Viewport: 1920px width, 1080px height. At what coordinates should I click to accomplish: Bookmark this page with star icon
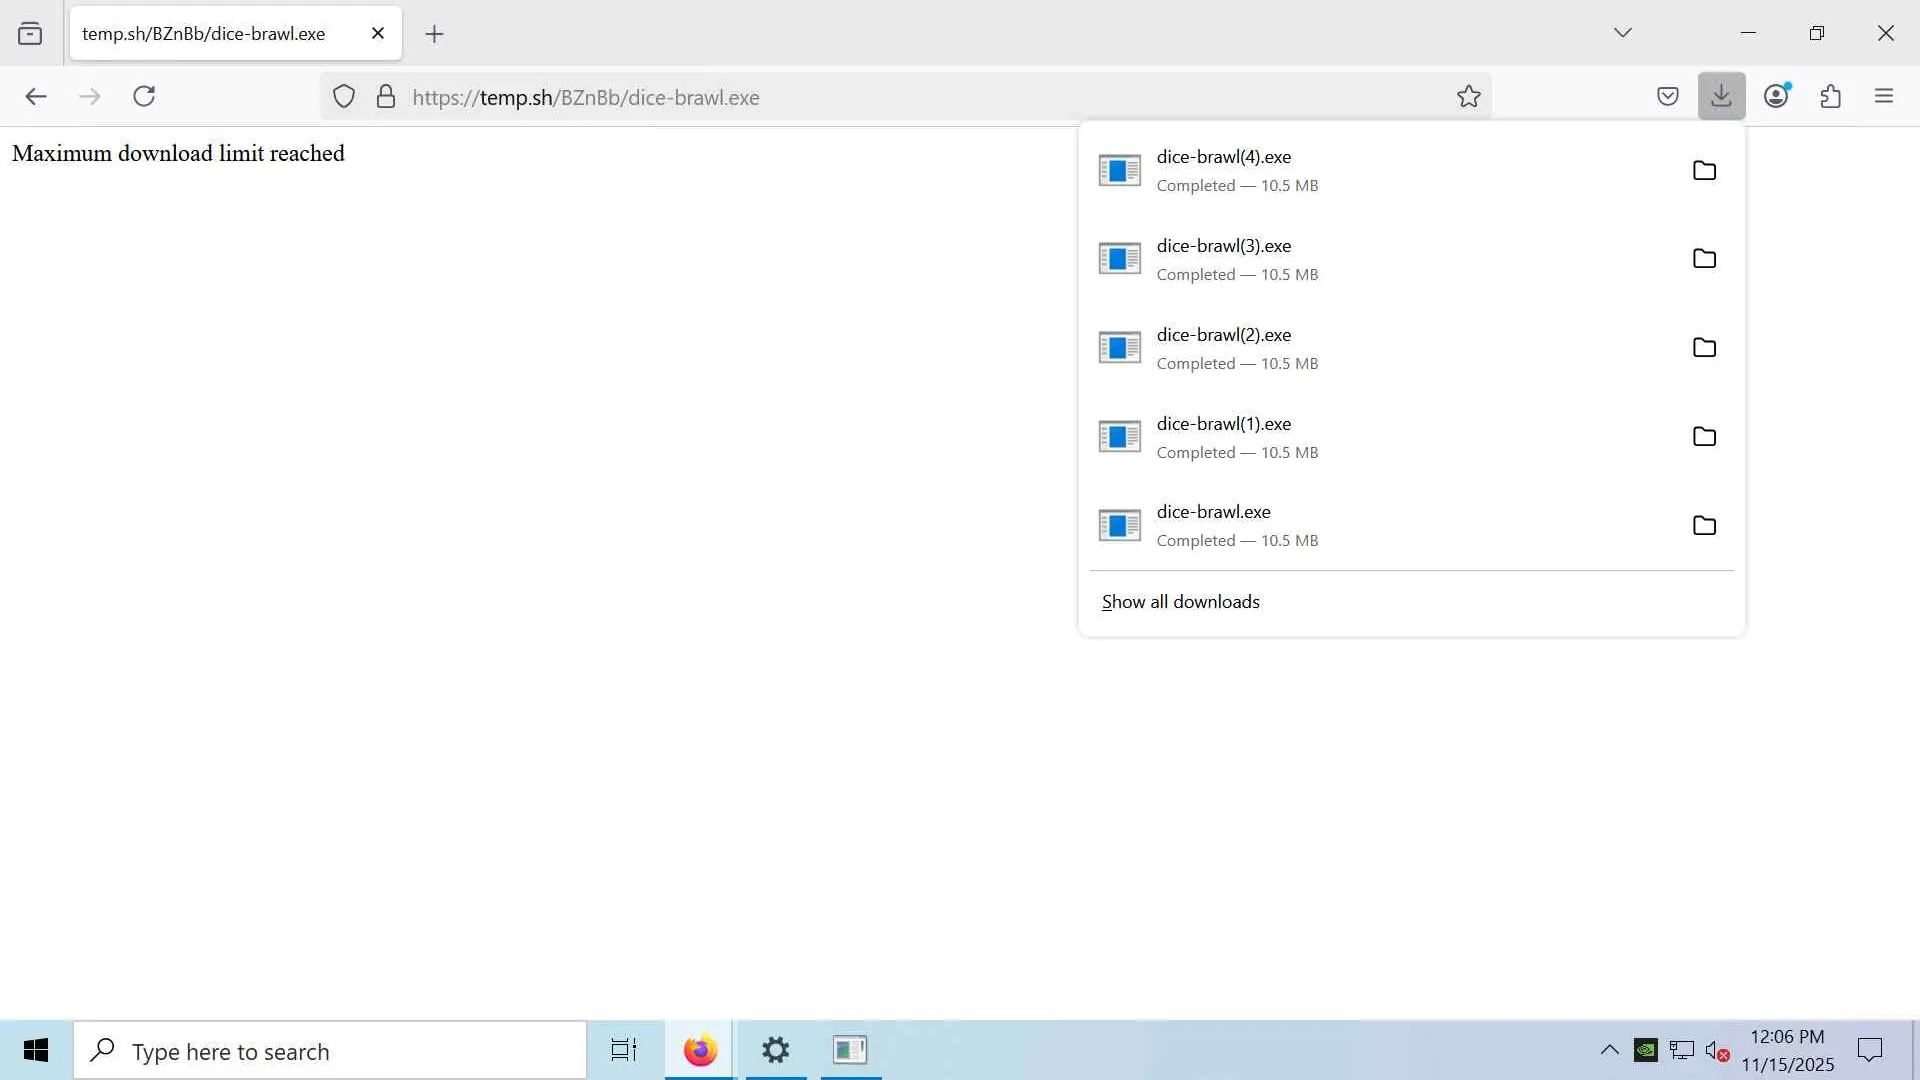[x=1468, y=97]
